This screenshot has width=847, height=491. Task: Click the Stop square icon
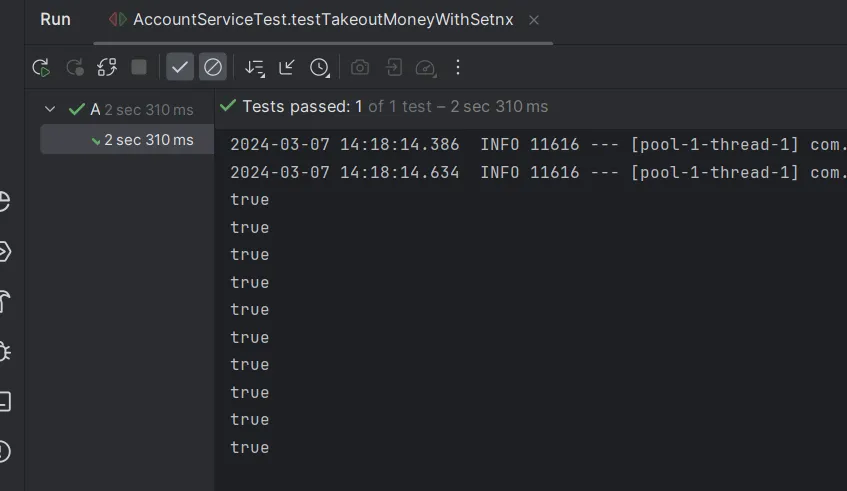[x=139, y=68]
